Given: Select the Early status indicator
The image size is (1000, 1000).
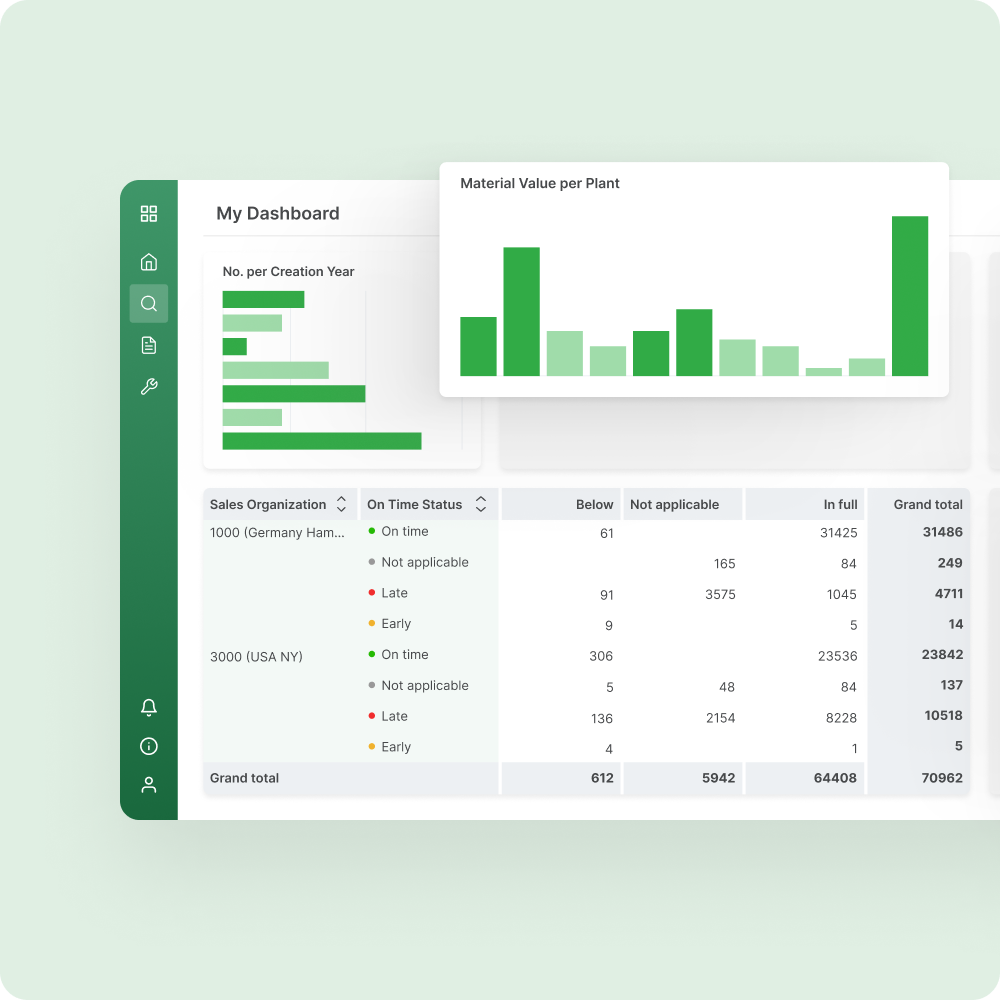Looking at the screenshot, I should click(371, 623).
